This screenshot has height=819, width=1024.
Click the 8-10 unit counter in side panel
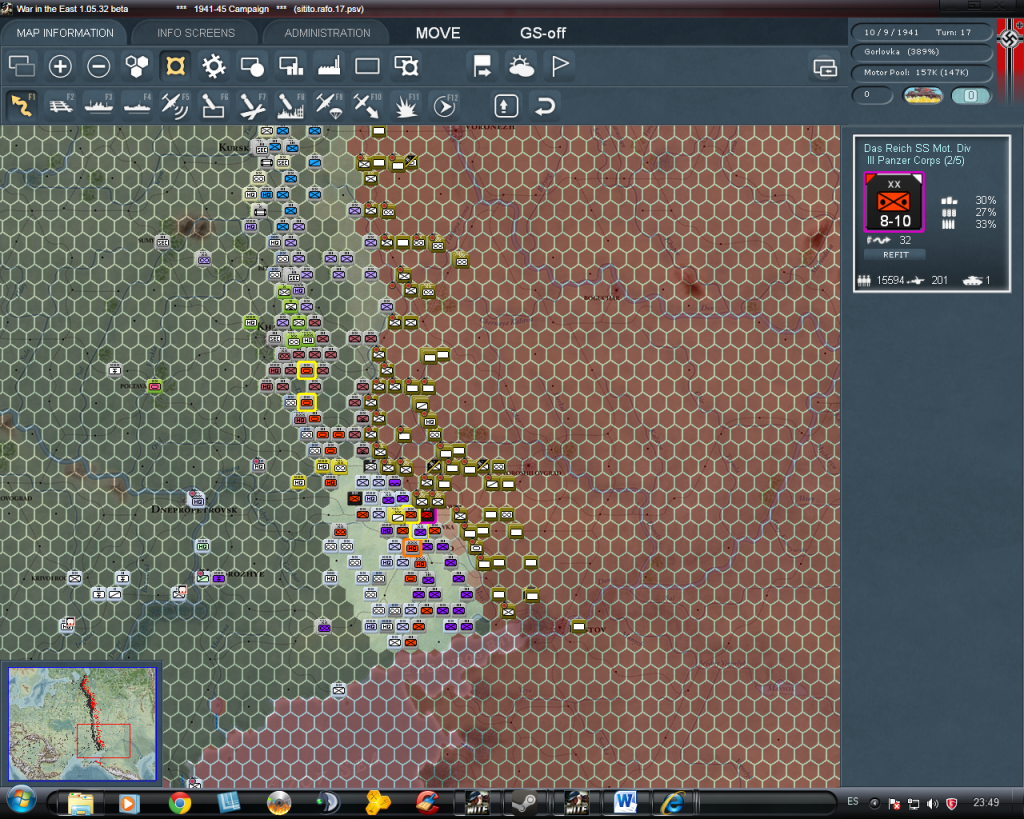[x=894, y=202]
